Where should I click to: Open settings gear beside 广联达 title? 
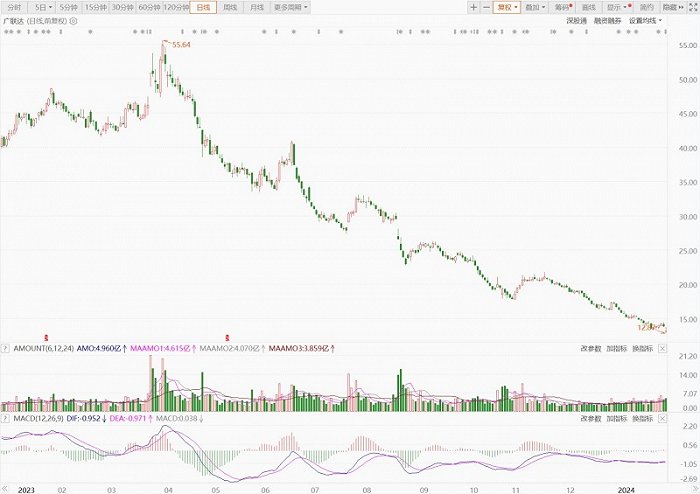click(74, 21)
